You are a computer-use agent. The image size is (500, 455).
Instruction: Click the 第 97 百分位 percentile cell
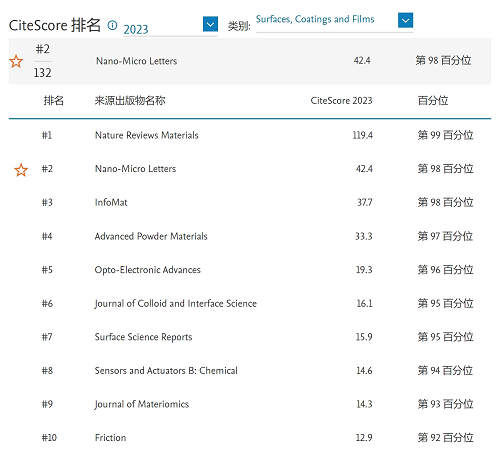[x=445, y=236]
